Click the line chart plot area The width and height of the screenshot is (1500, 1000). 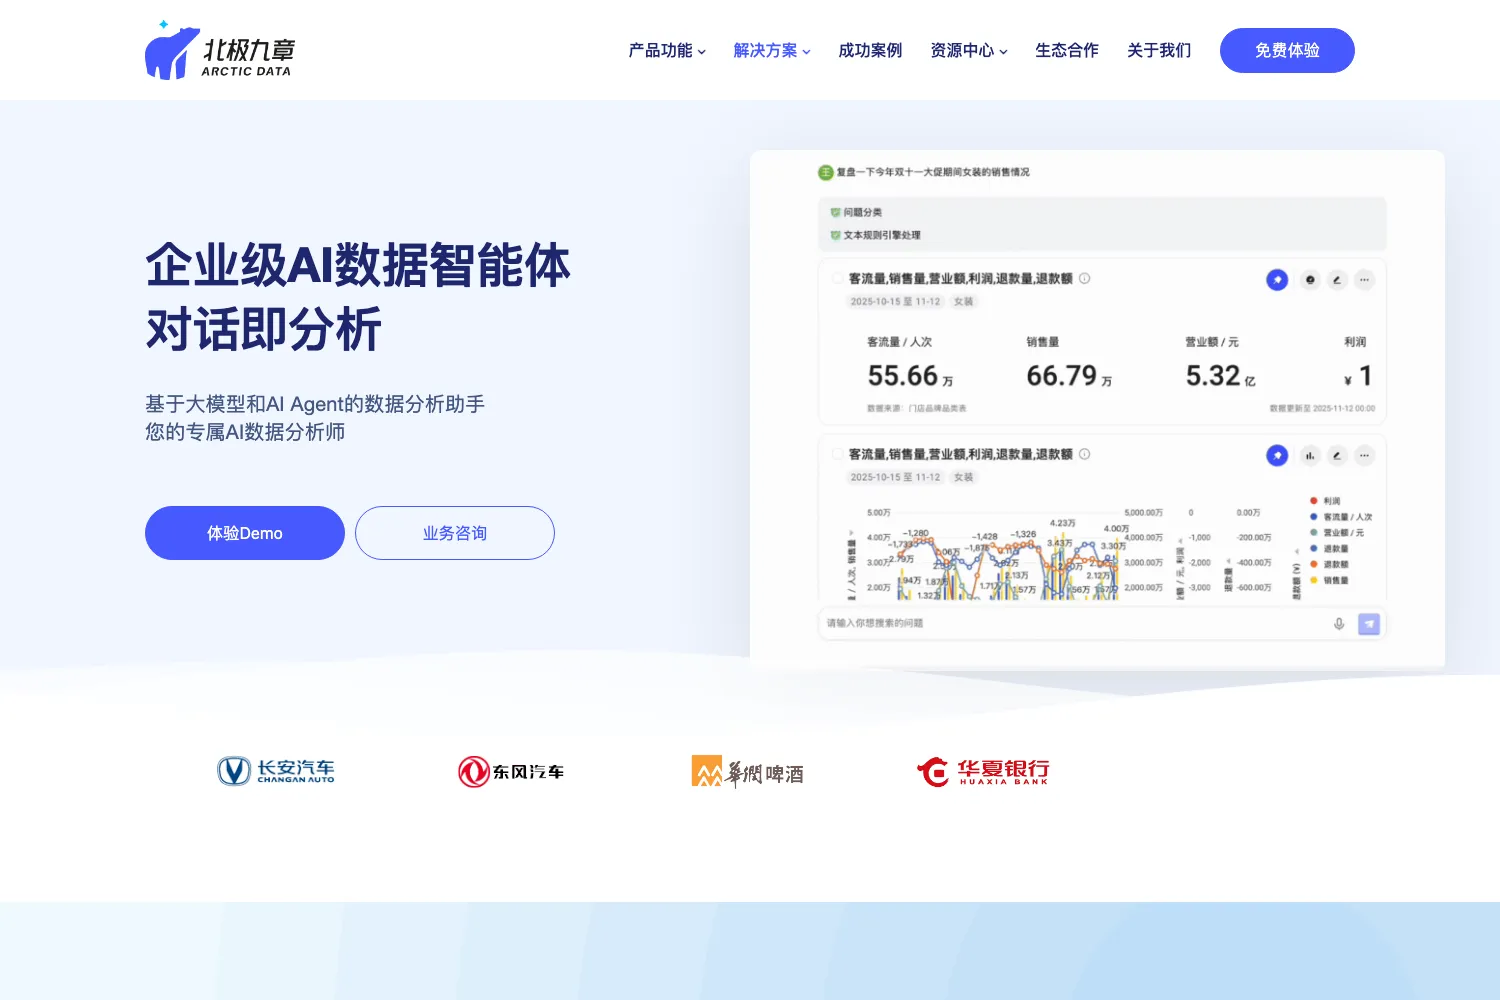click(x=1010, y=555)
